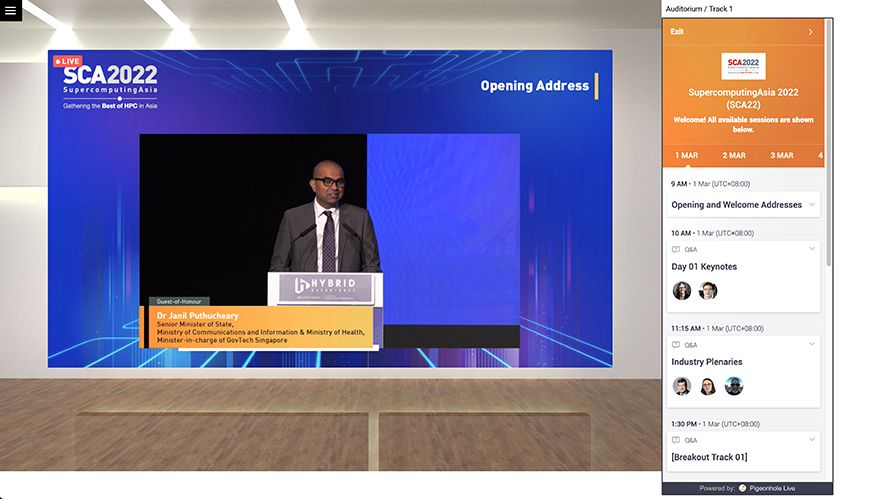Click the live stream video of the speaker

(x=330, y=241)
